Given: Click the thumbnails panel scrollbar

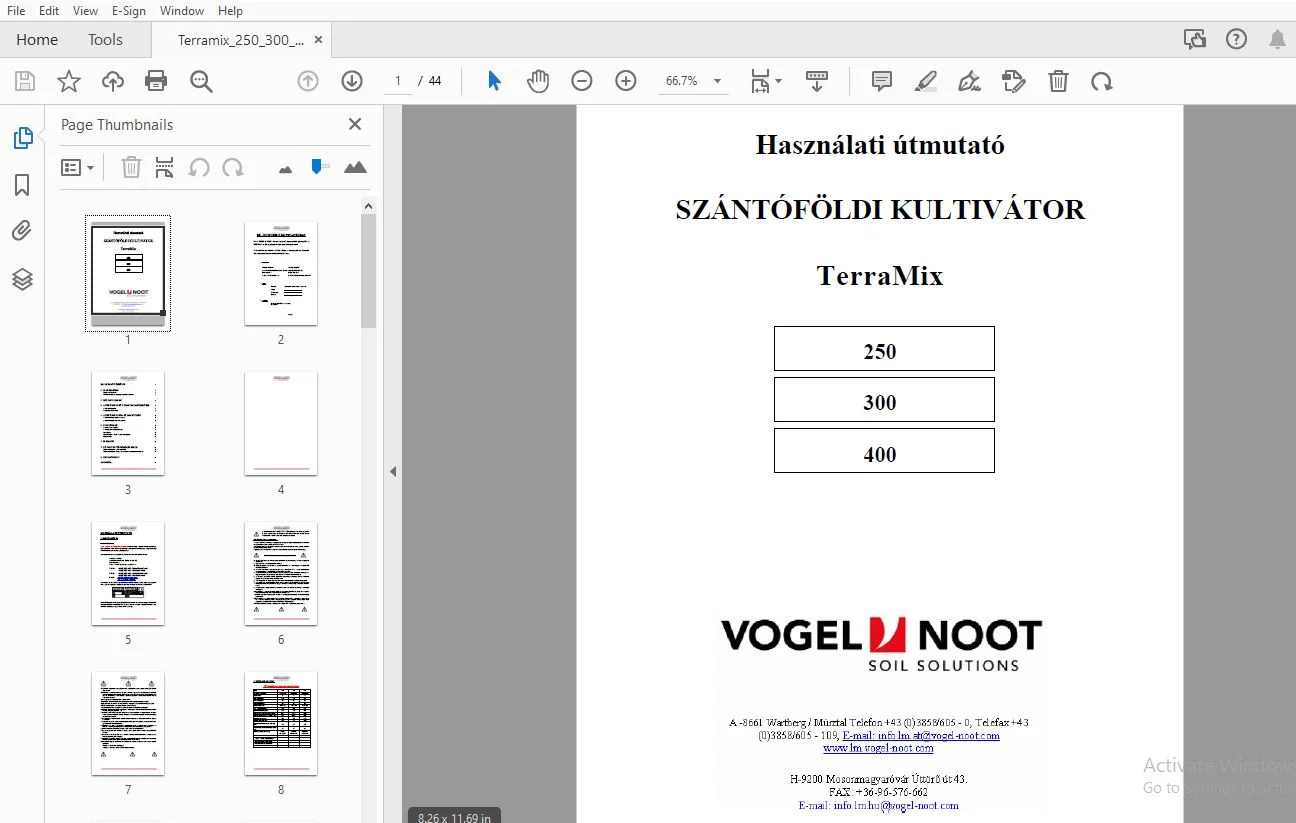Looking at the screenshot, I should 368,270.
